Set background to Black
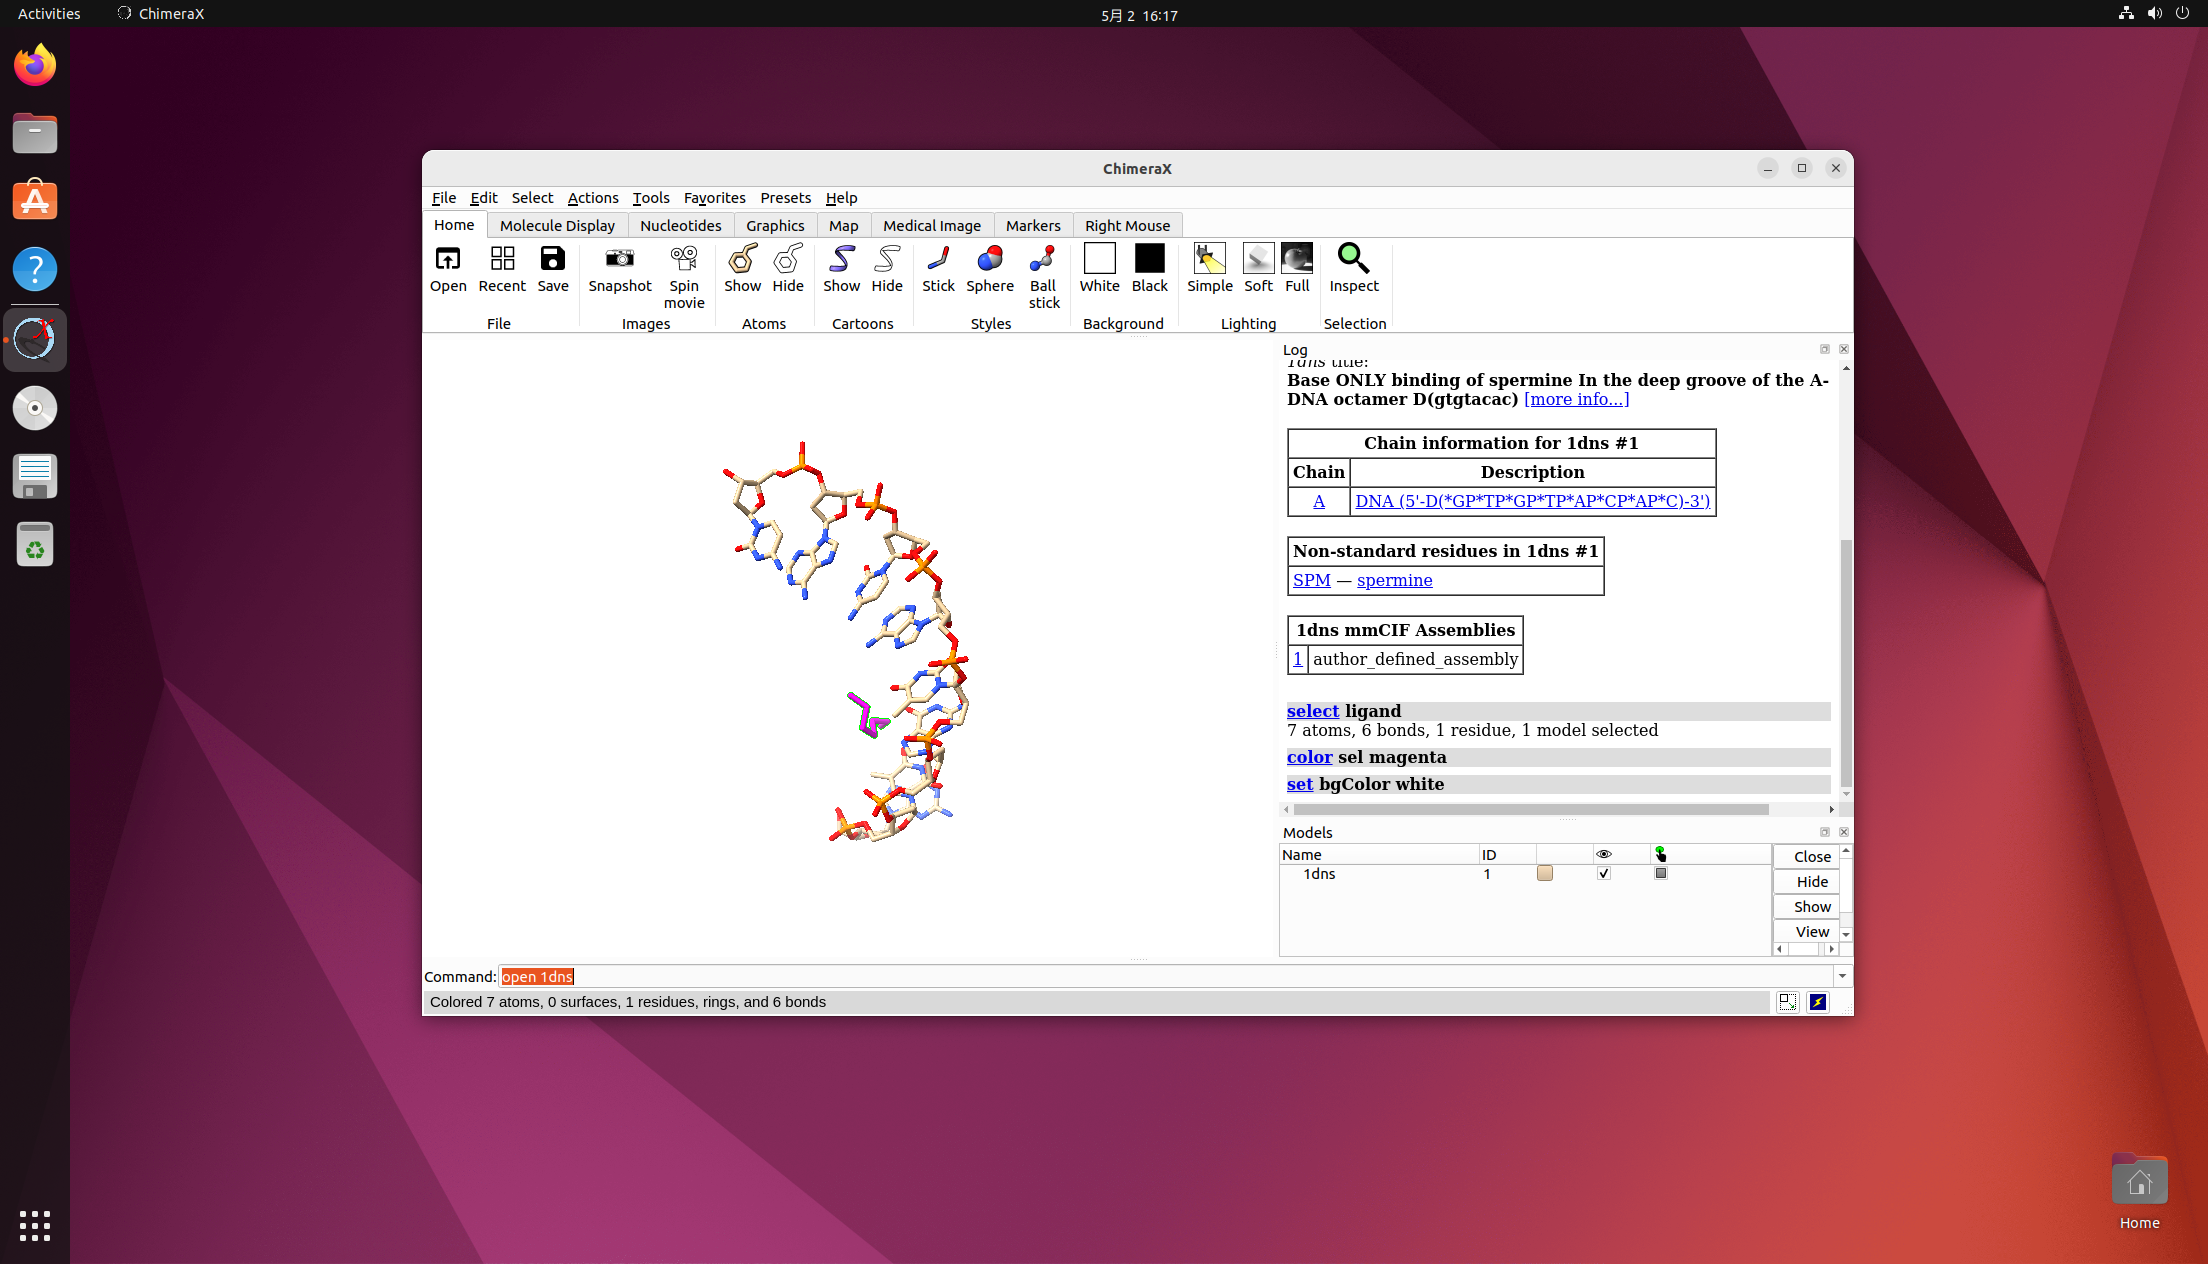Screen dimensions: 2208x1264 coord(1149,259)
